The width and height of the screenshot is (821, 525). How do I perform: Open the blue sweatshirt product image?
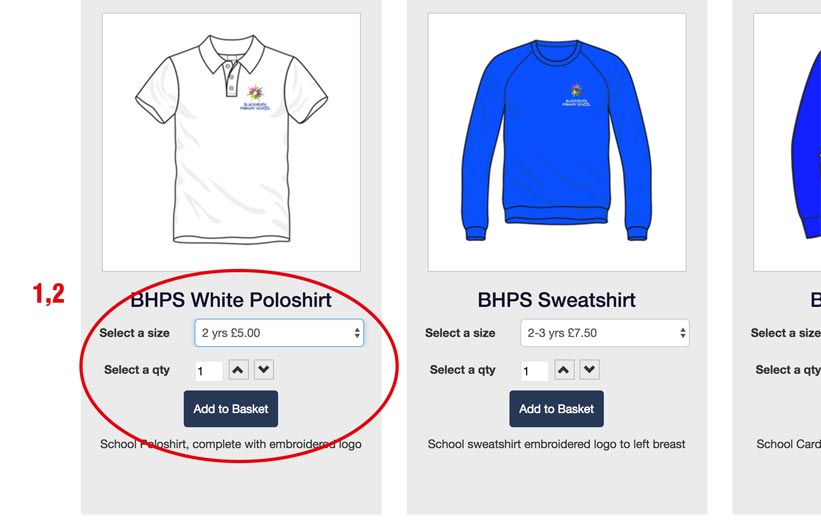point(557,142)
